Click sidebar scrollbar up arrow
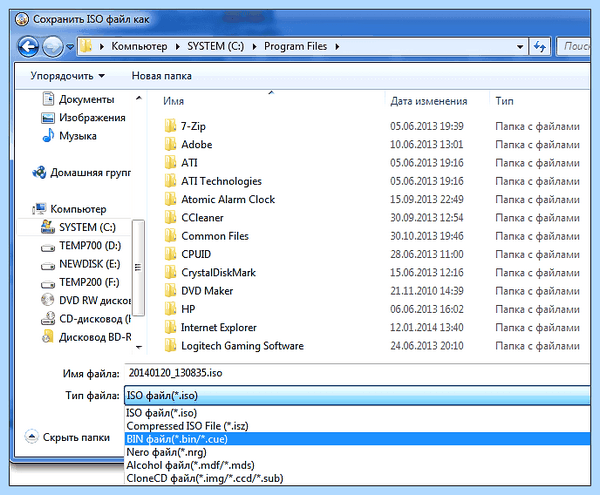 [x=139, y=98]
